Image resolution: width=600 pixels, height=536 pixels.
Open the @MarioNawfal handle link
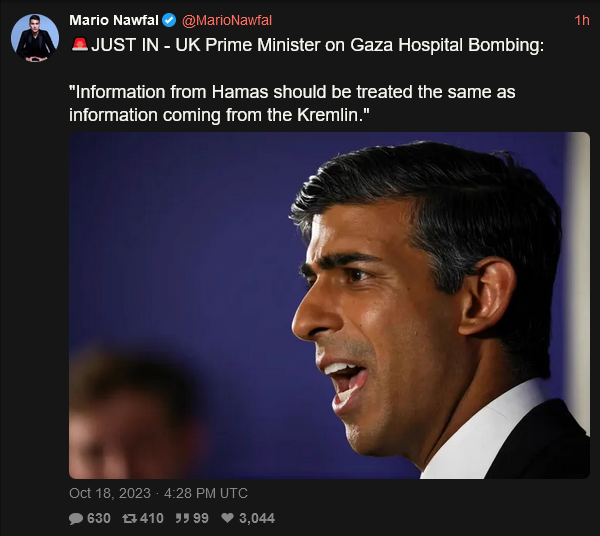tap(227, 20)
